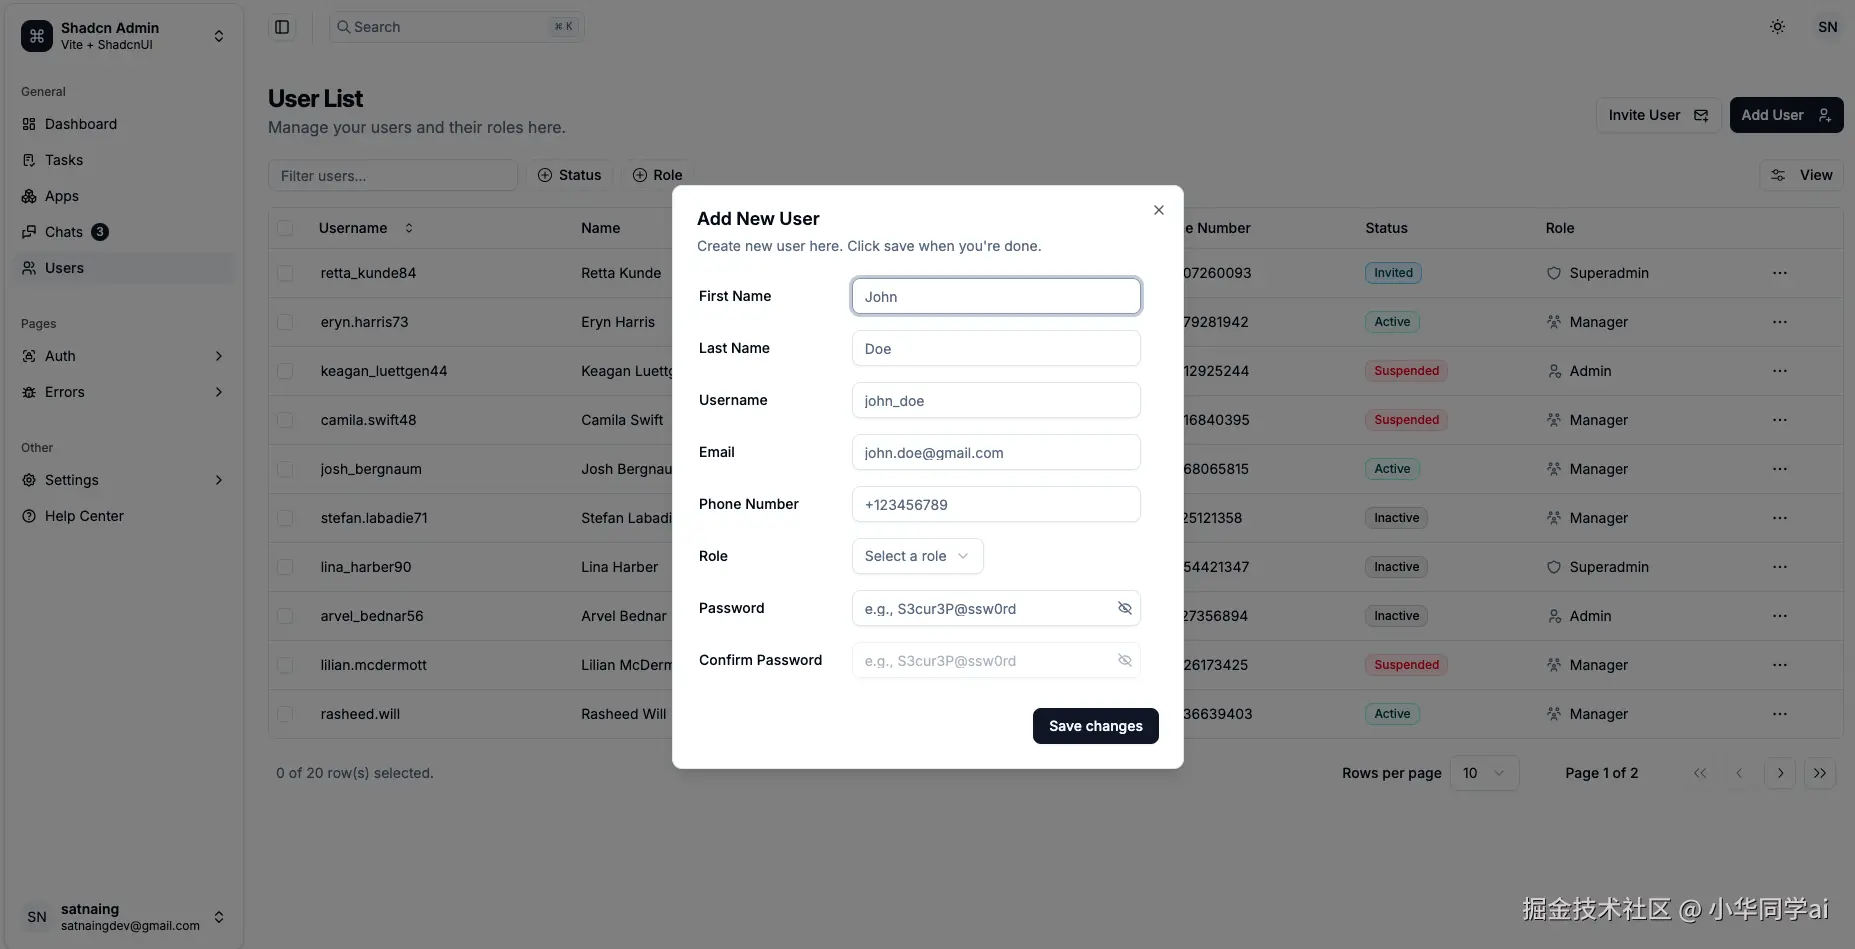Open rows per page dropdown
This screenshot has width=1855, height=949.
[1483, 773]
